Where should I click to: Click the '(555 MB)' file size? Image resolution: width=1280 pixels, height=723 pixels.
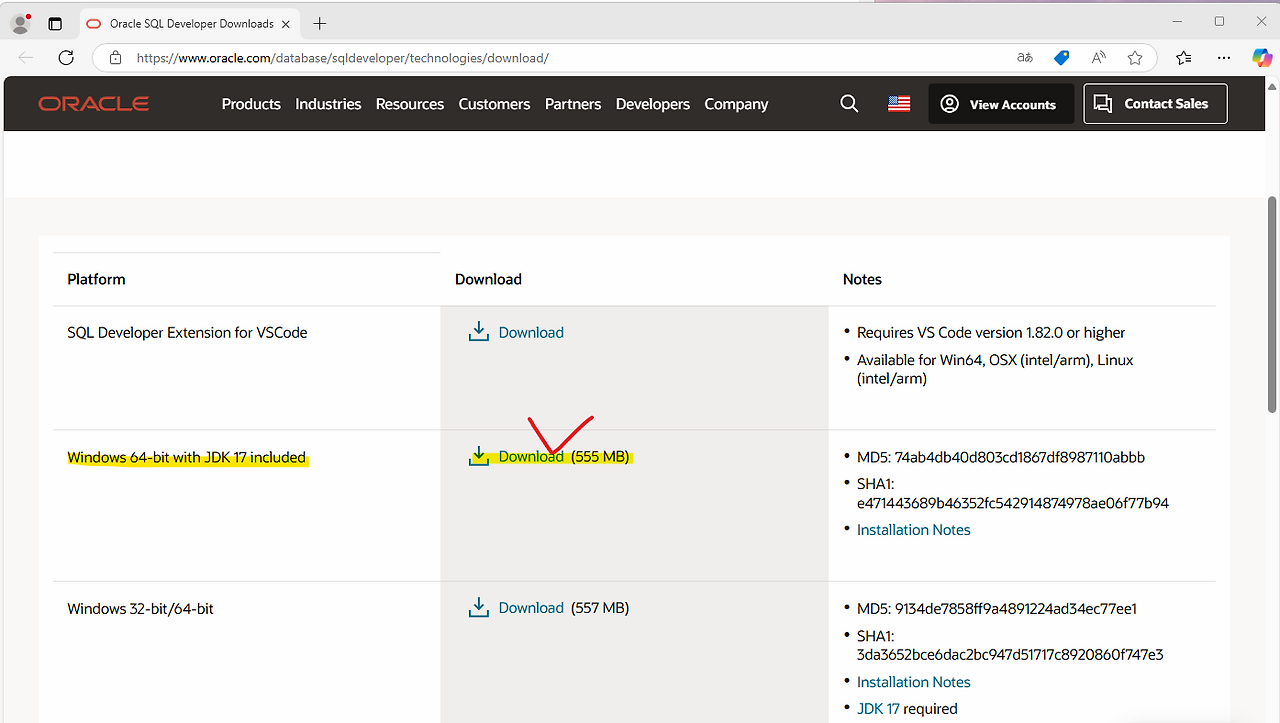pos(600,457)
